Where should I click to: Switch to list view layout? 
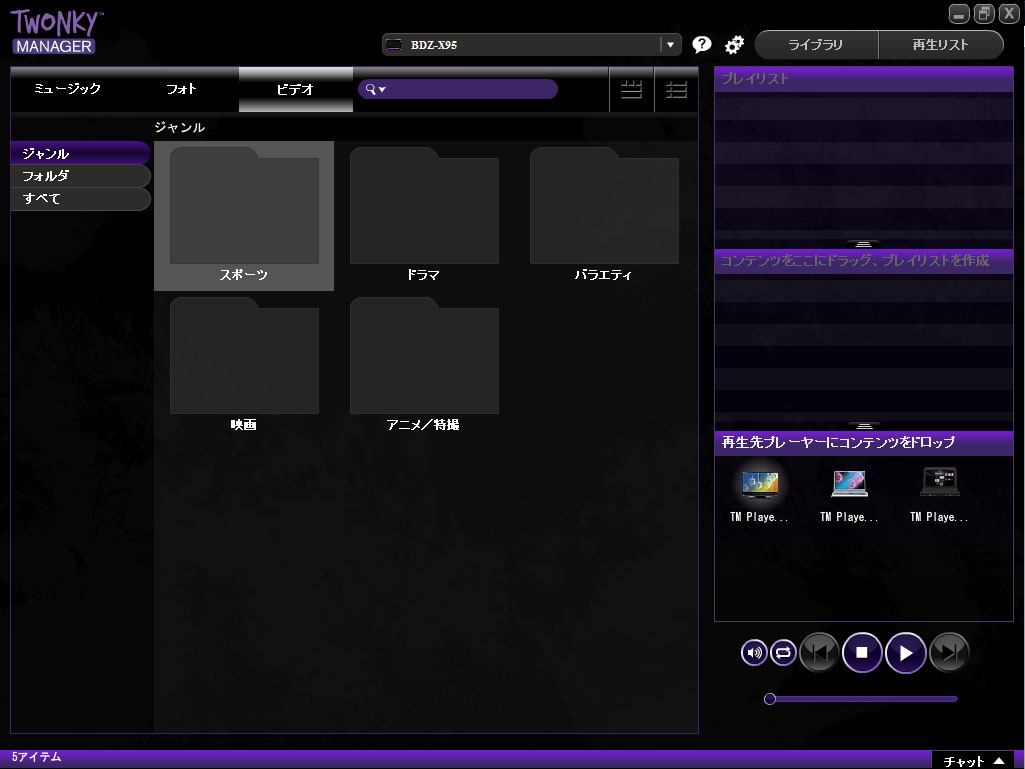pos(677,90)
